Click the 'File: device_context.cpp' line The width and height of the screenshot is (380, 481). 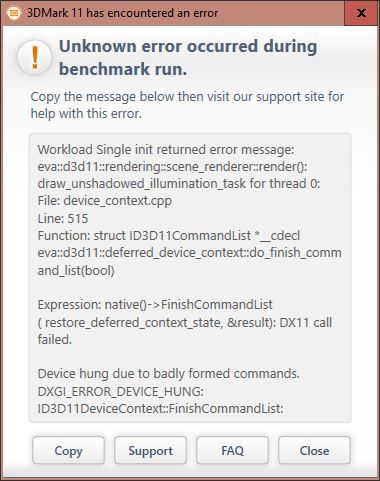(x=105, y=201)
